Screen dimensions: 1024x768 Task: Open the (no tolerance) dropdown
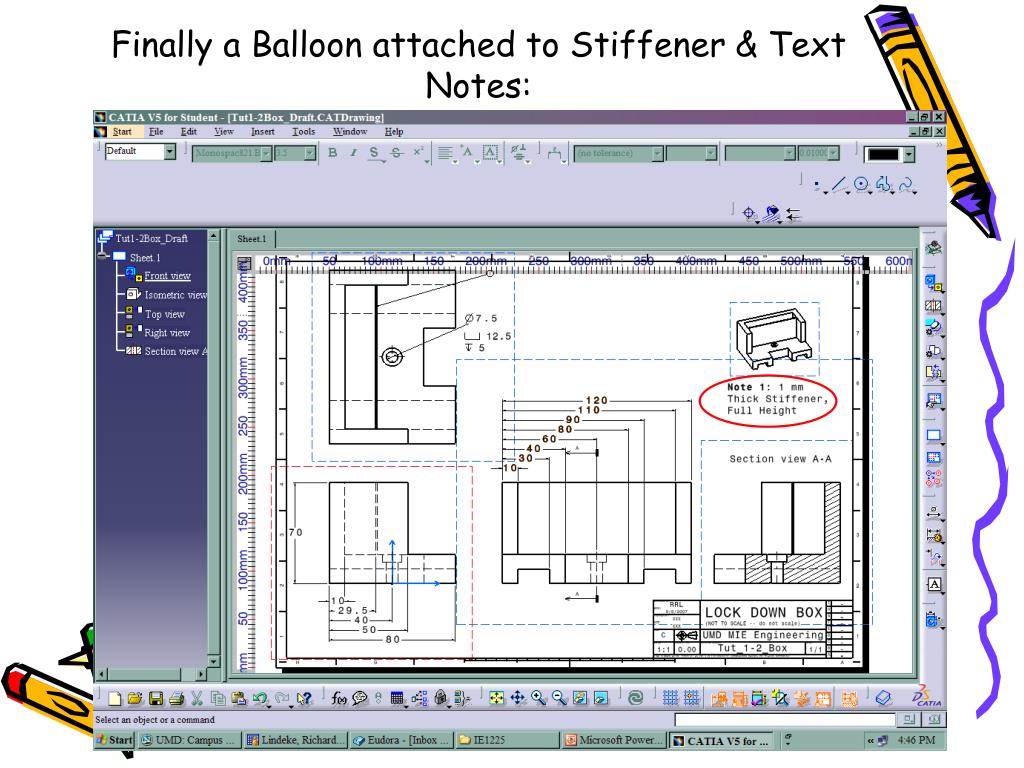[657, 153]
